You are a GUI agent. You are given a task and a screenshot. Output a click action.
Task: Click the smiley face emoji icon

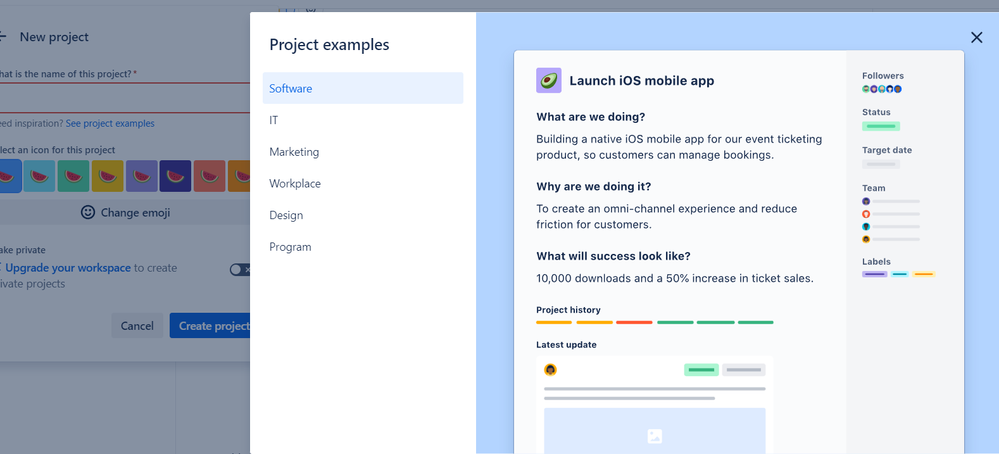coord(88,213)
